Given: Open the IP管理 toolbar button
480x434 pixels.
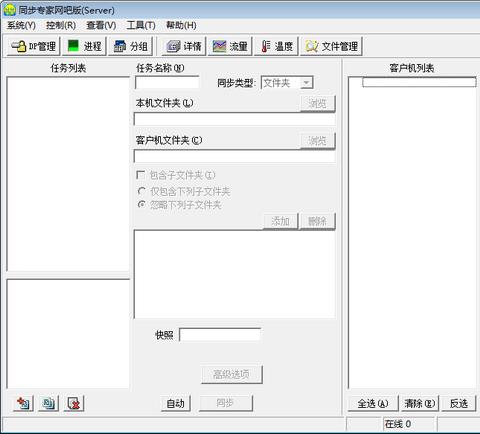Looking at the screenshot, I should [33, 46].
